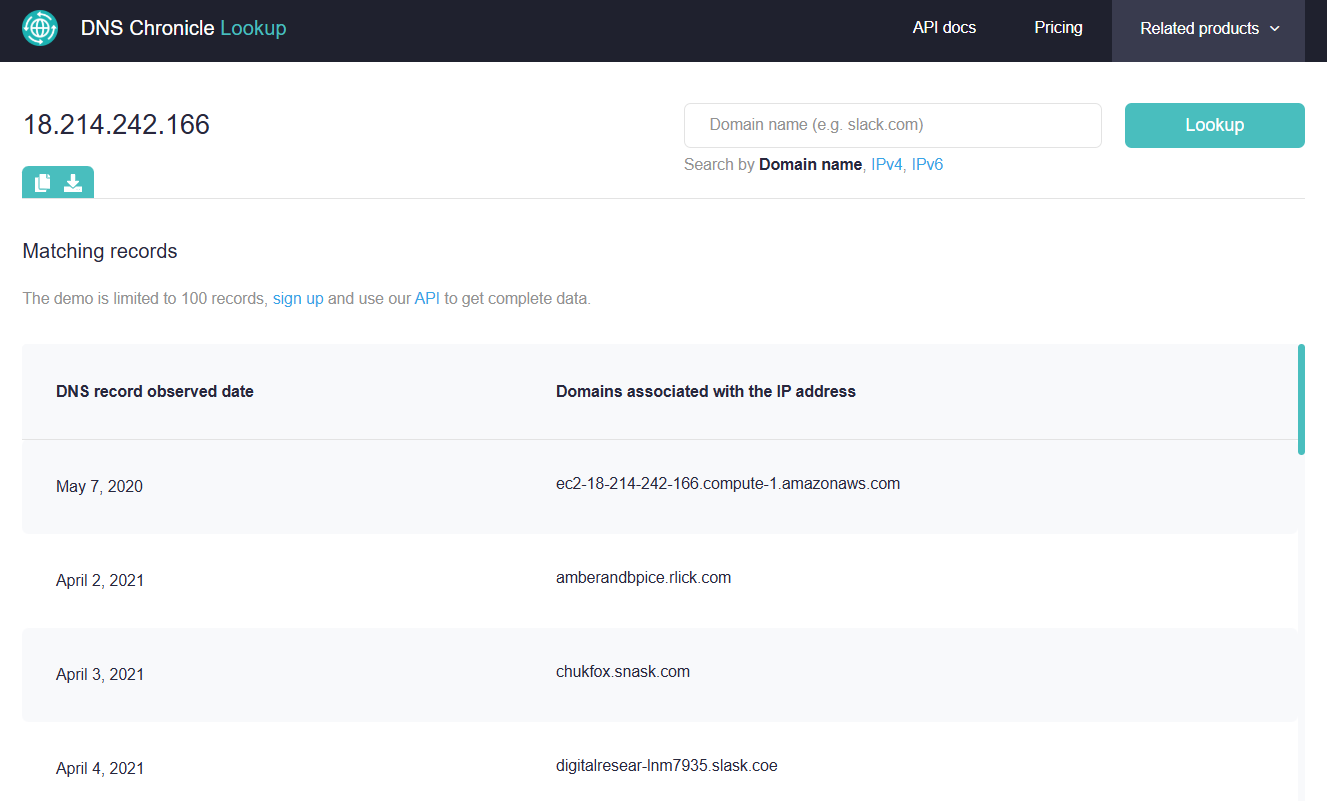Open the Pricing page

[1058, 28]
